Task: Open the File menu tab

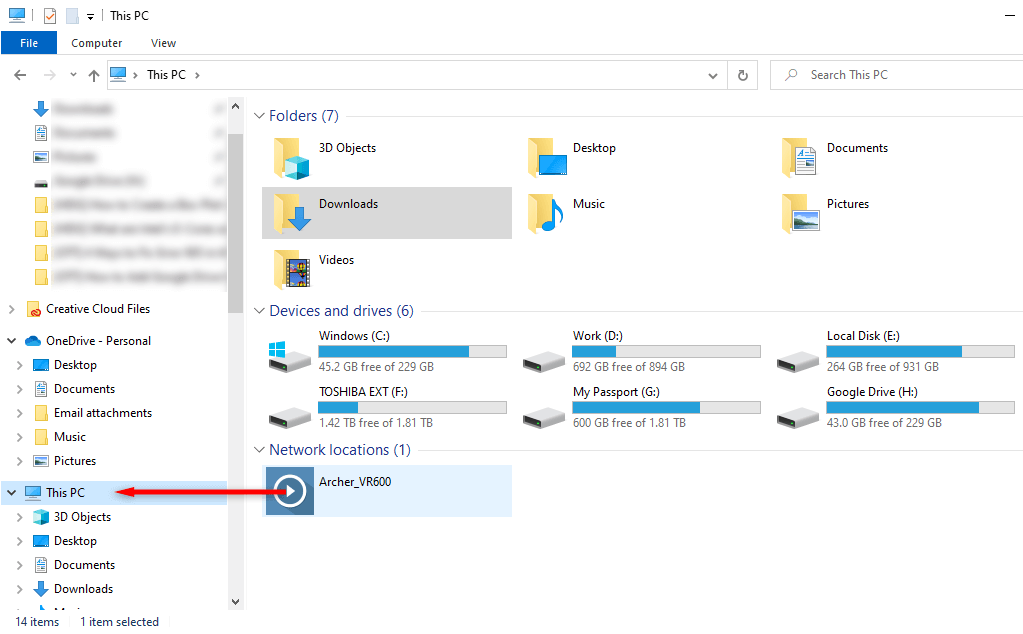Action: (x=29, y=43)
